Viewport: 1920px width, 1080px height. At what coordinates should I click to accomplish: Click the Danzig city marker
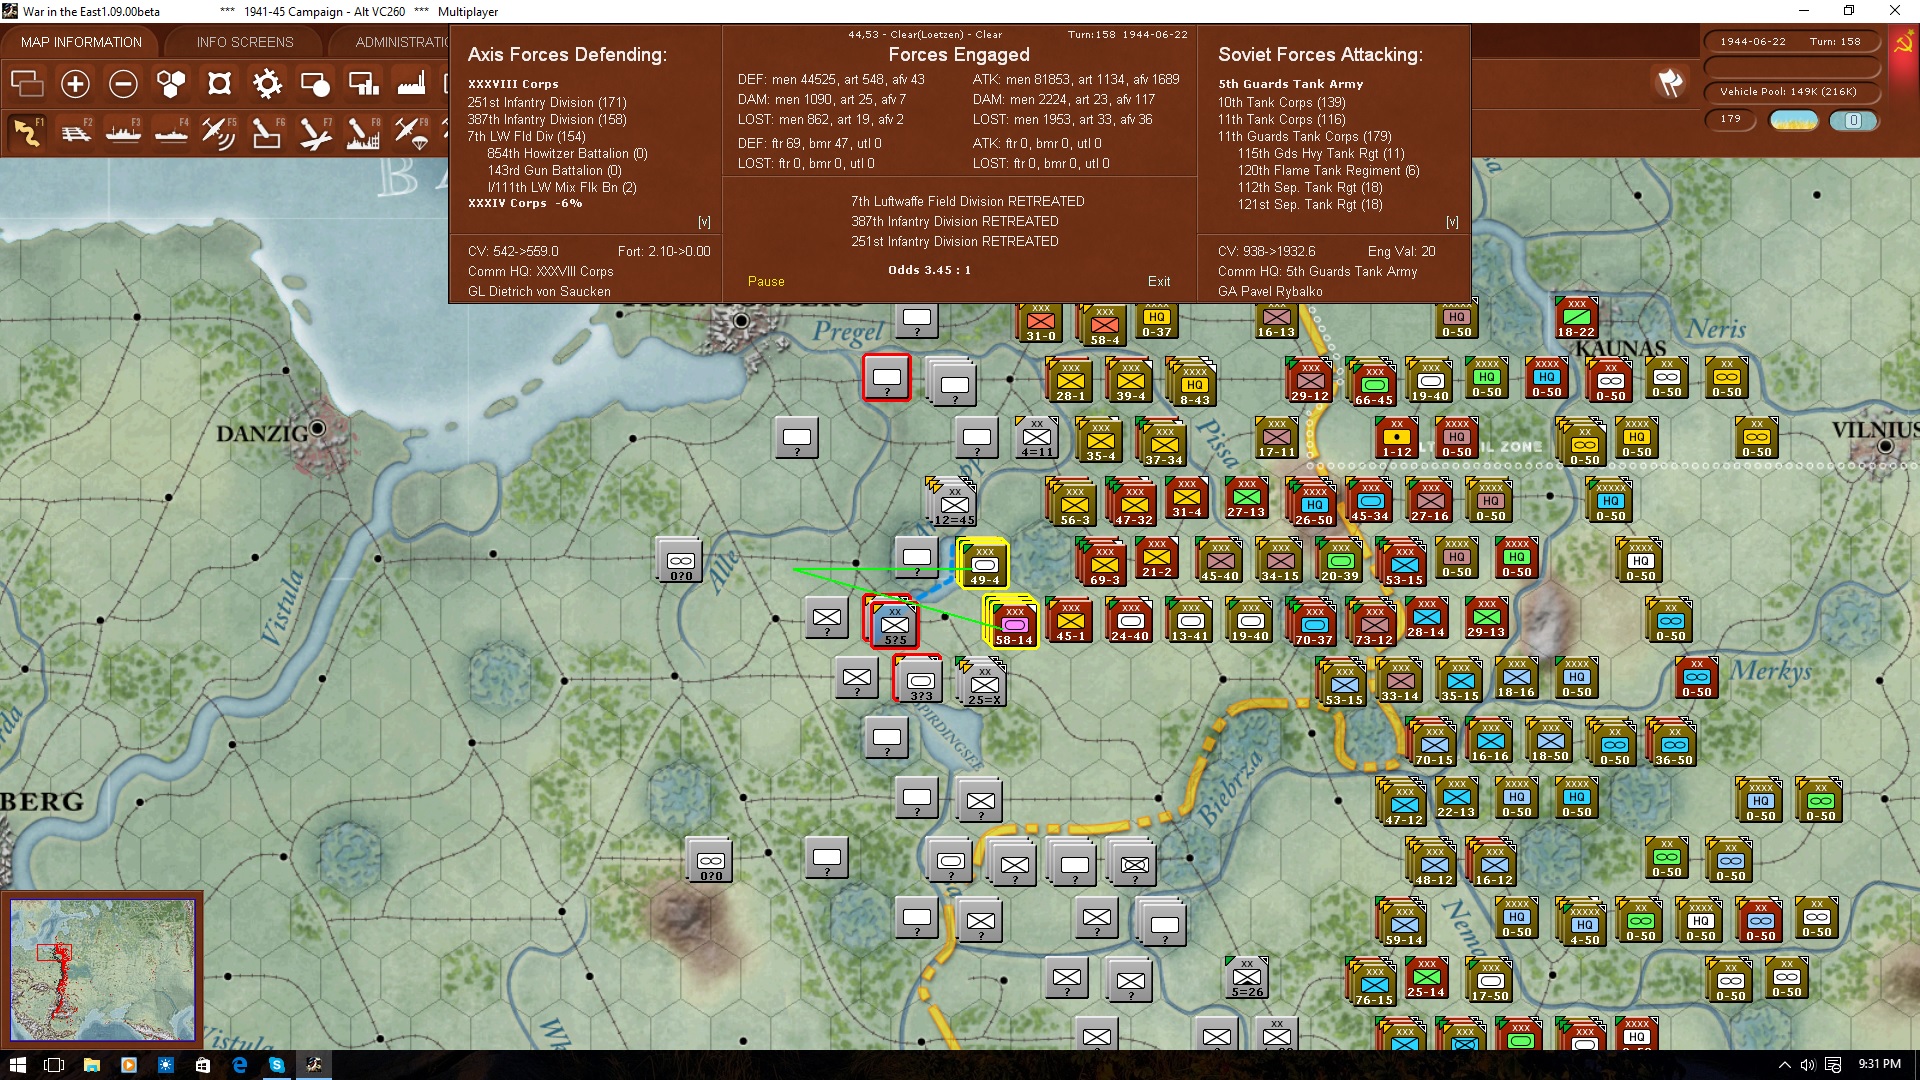click(318, 428)
